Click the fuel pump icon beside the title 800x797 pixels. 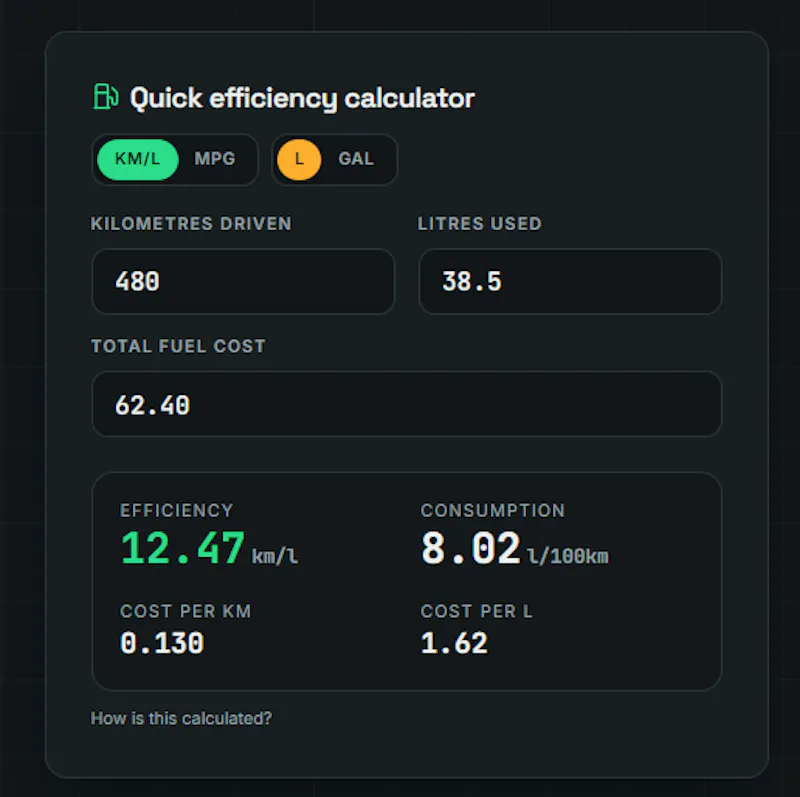point(106,96)
